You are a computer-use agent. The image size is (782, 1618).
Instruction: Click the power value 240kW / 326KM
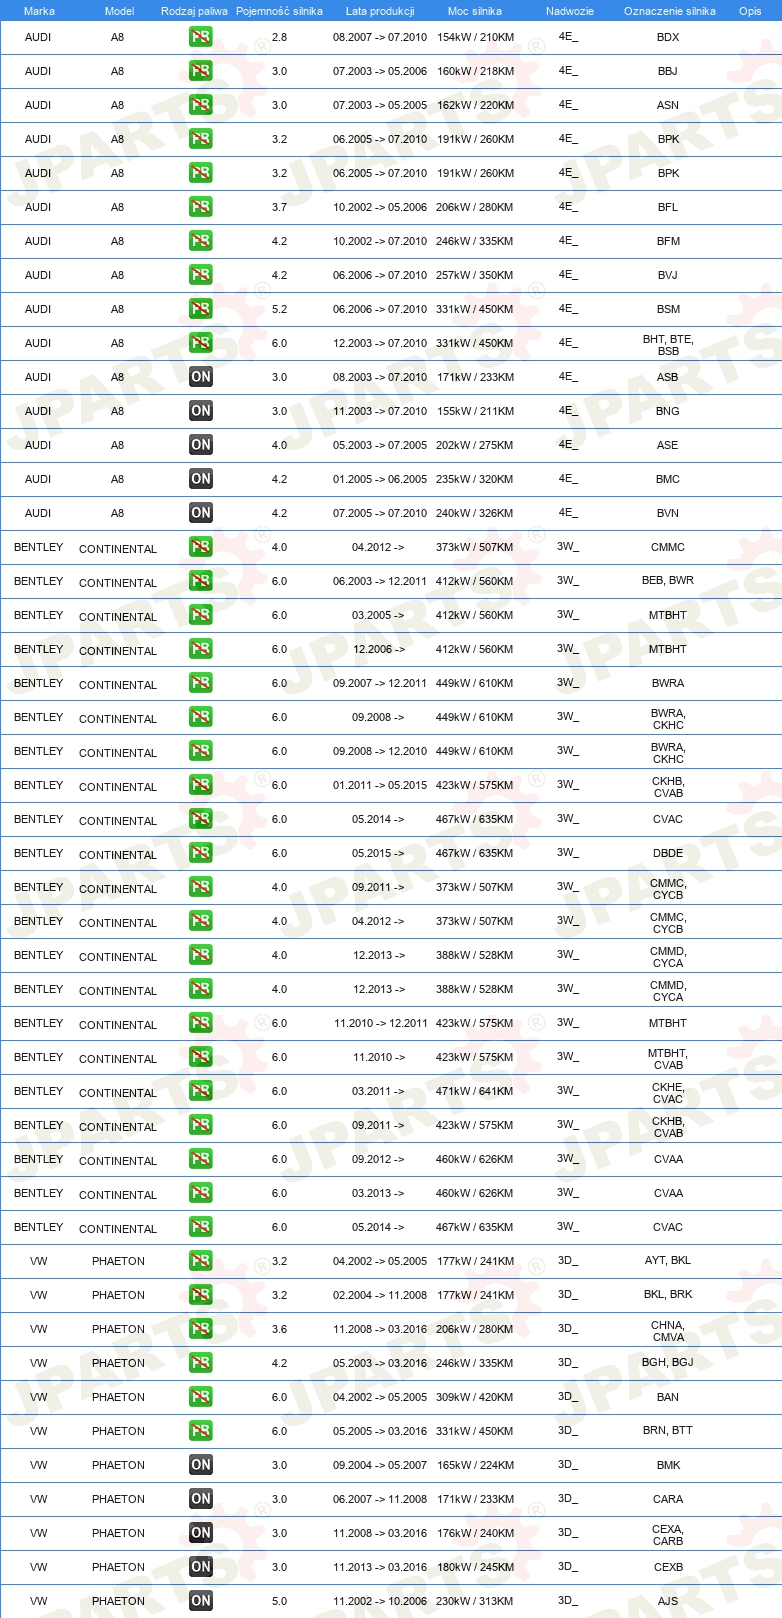point(475,513)
